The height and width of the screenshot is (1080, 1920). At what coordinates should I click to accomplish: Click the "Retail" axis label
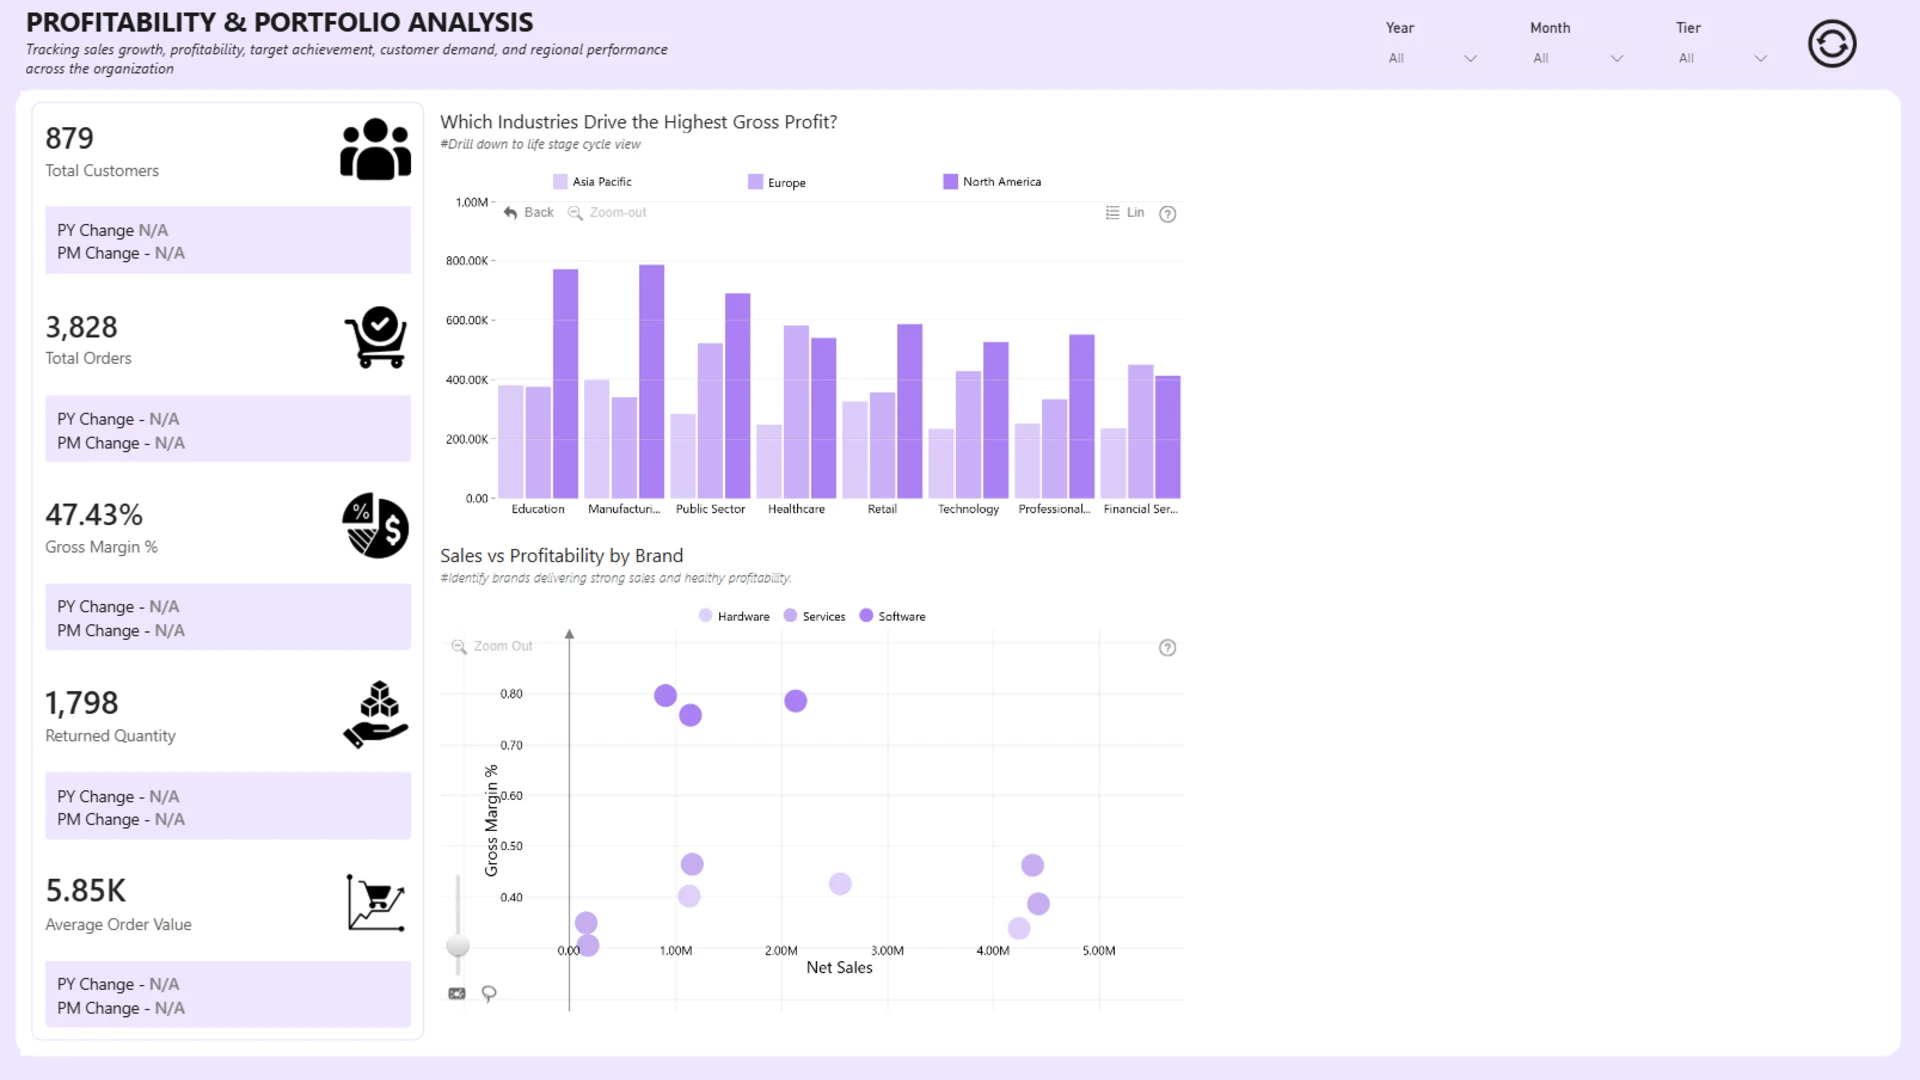(882, 509)
